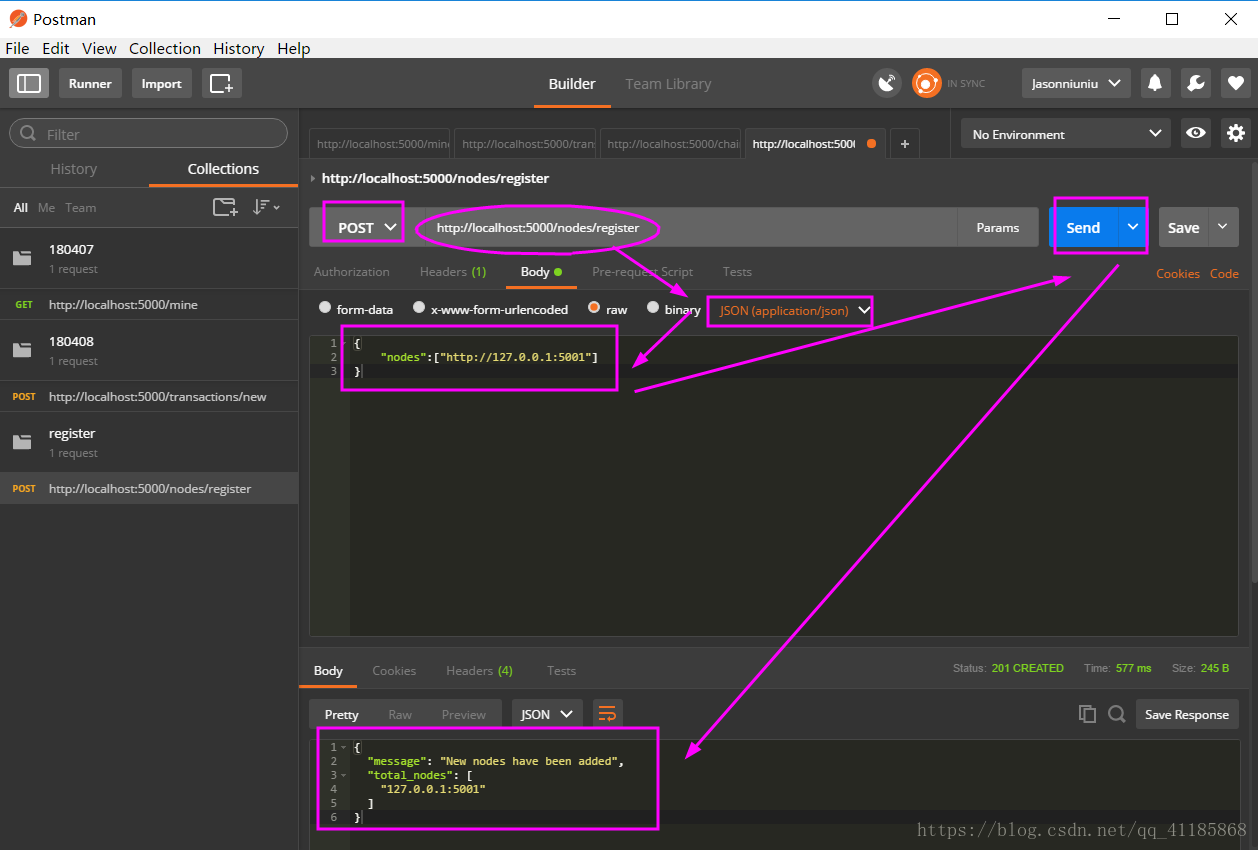Screen dimensions: 1258x850
Task: Open the response Cookies tab
Action: (x=394, y=671)
